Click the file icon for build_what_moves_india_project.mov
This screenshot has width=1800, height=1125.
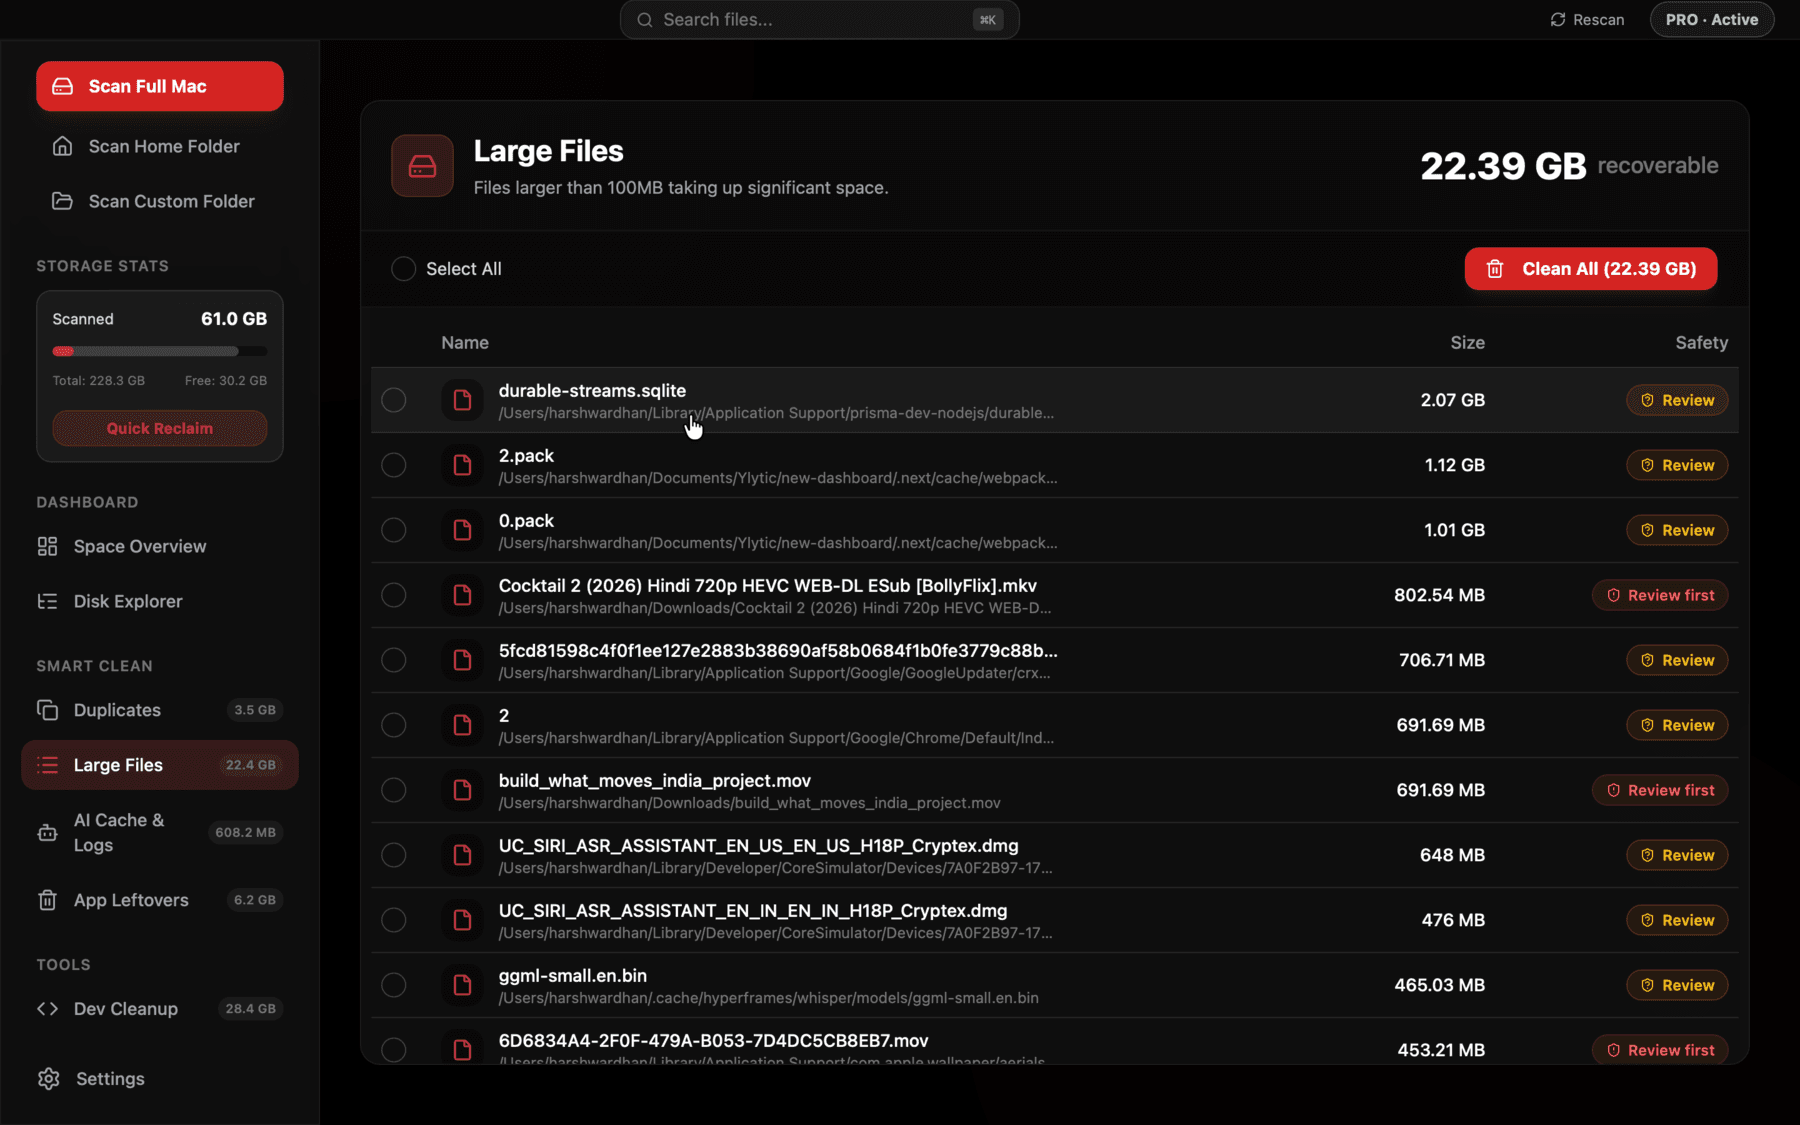coord(462,790)
